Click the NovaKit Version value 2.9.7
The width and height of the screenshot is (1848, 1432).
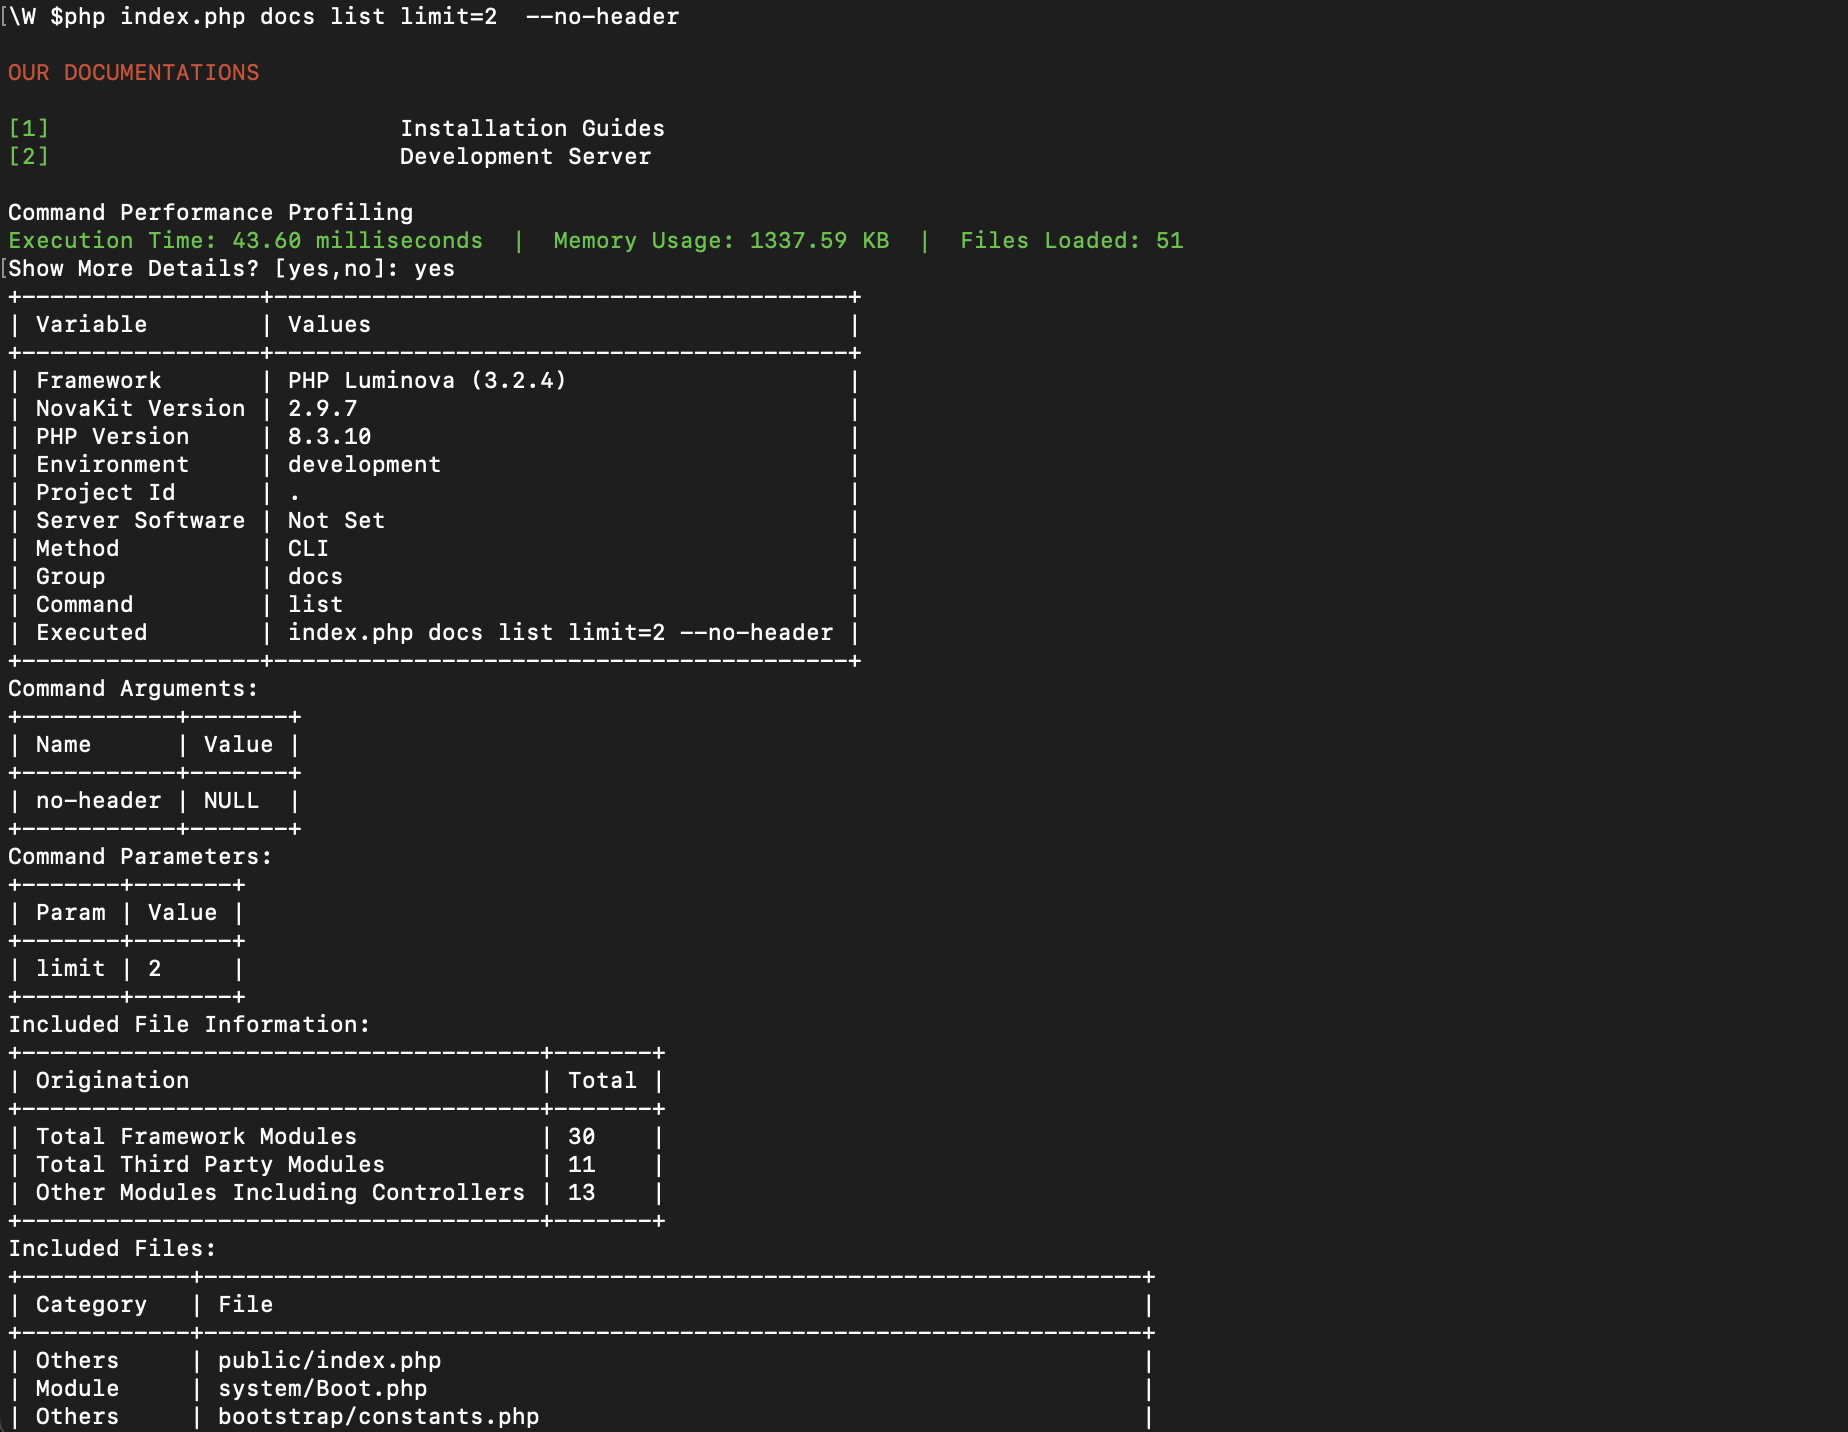tap(322, 409)
